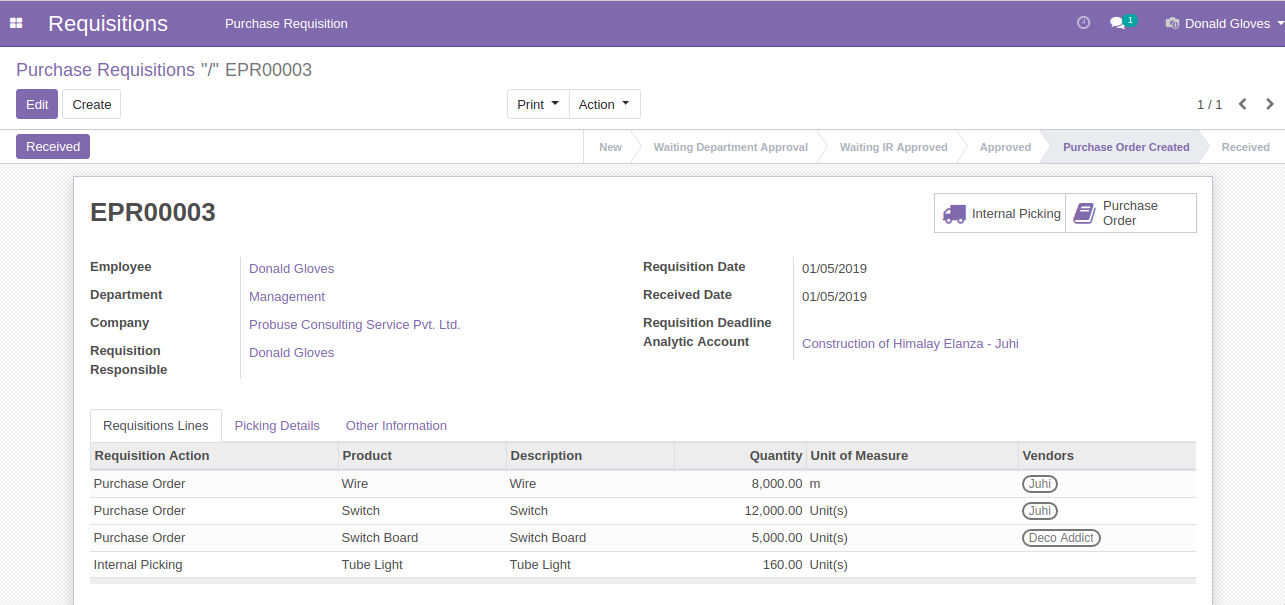Switch to the Picking Details tab
The height and width of the screenshot is (605, 1285).
[x=277, y=425]
